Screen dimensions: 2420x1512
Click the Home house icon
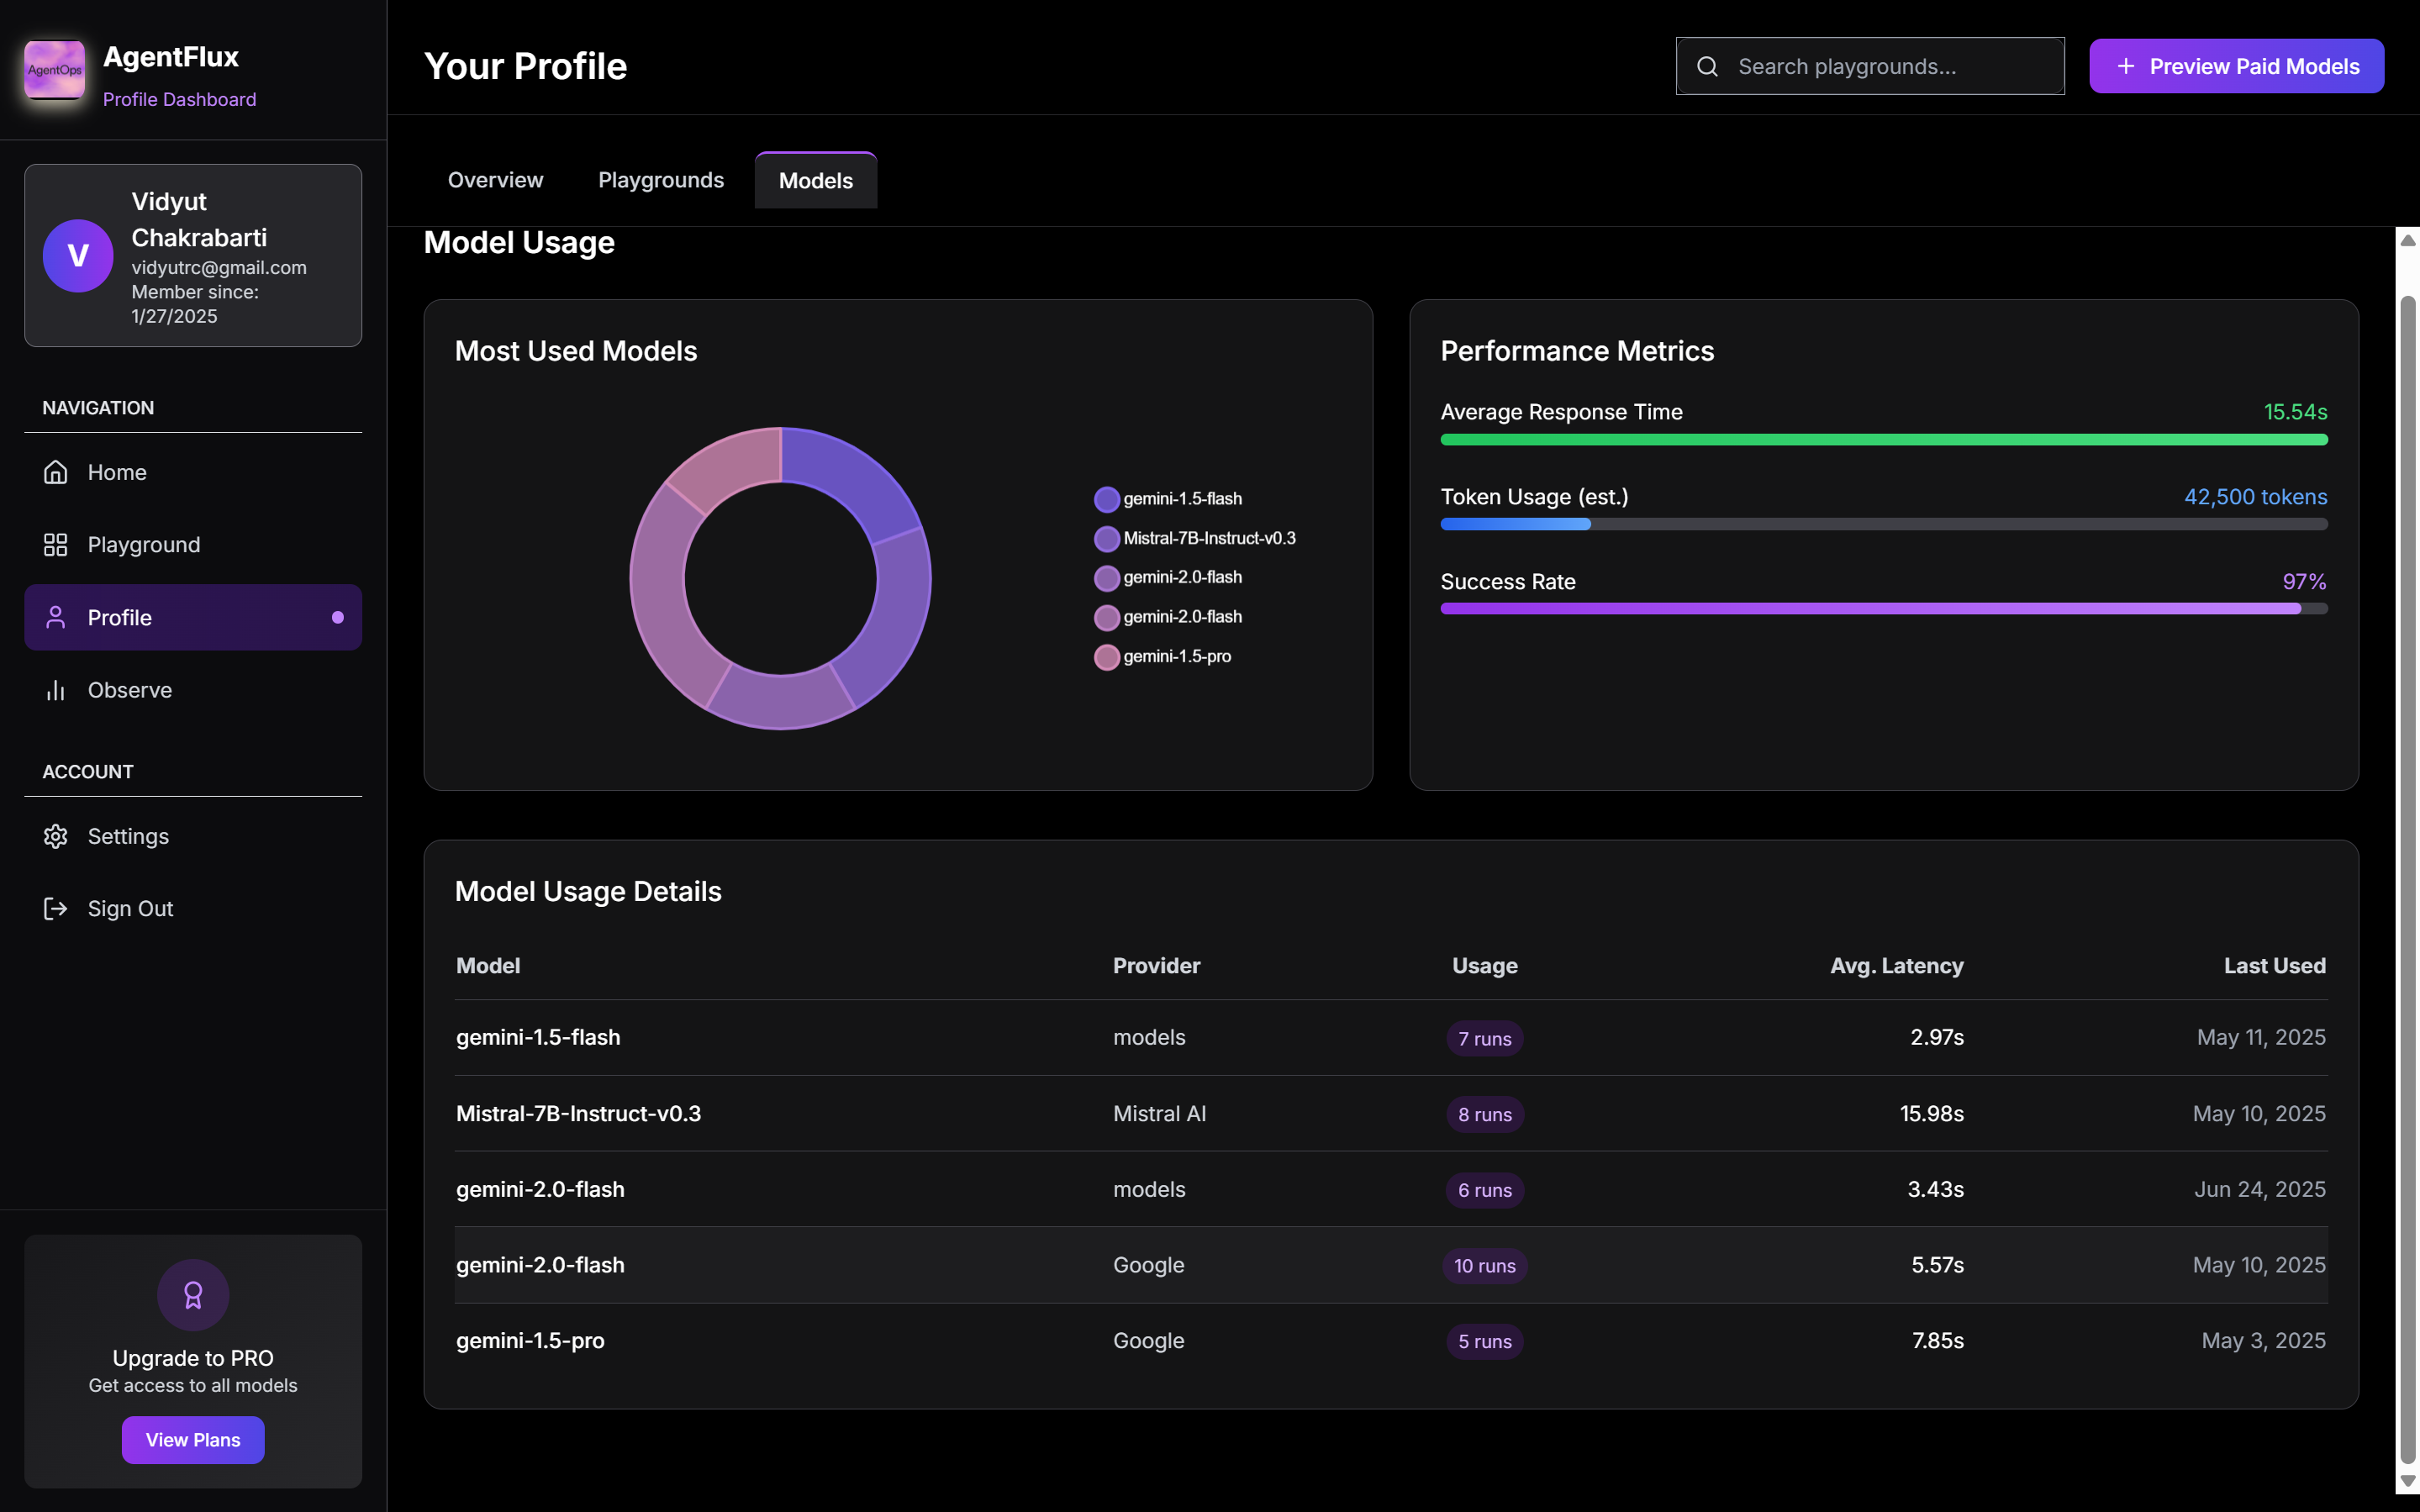55,472
